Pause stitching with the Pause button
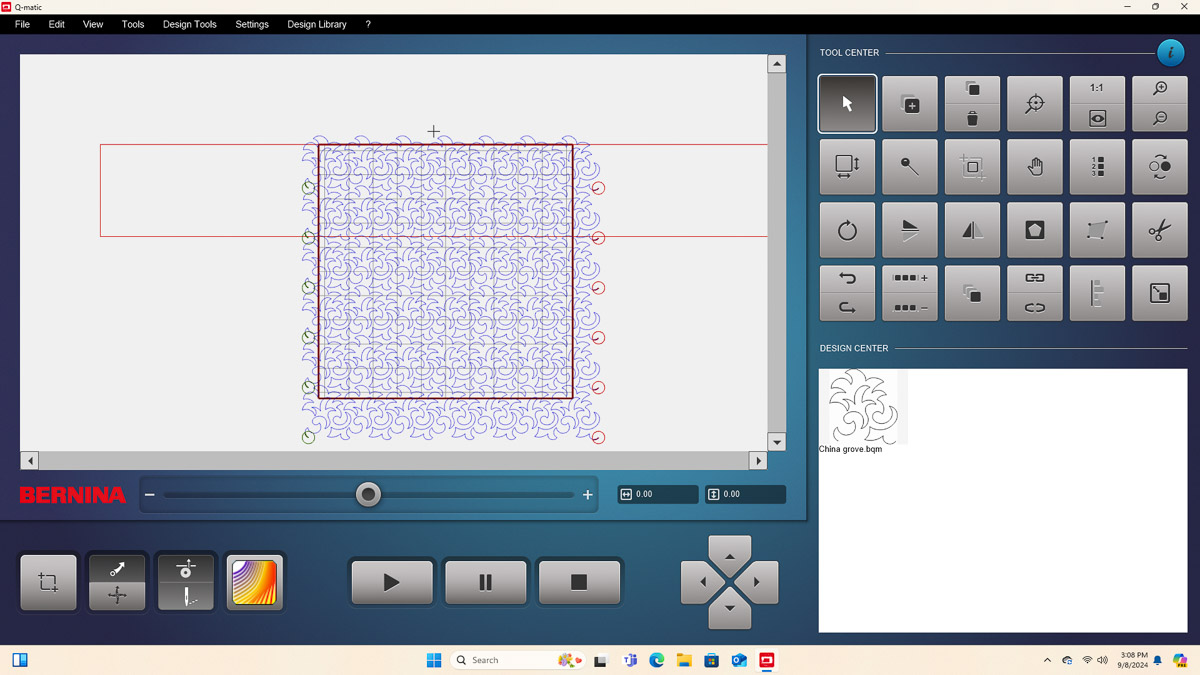1200x675 pixels. click(486, 582)
